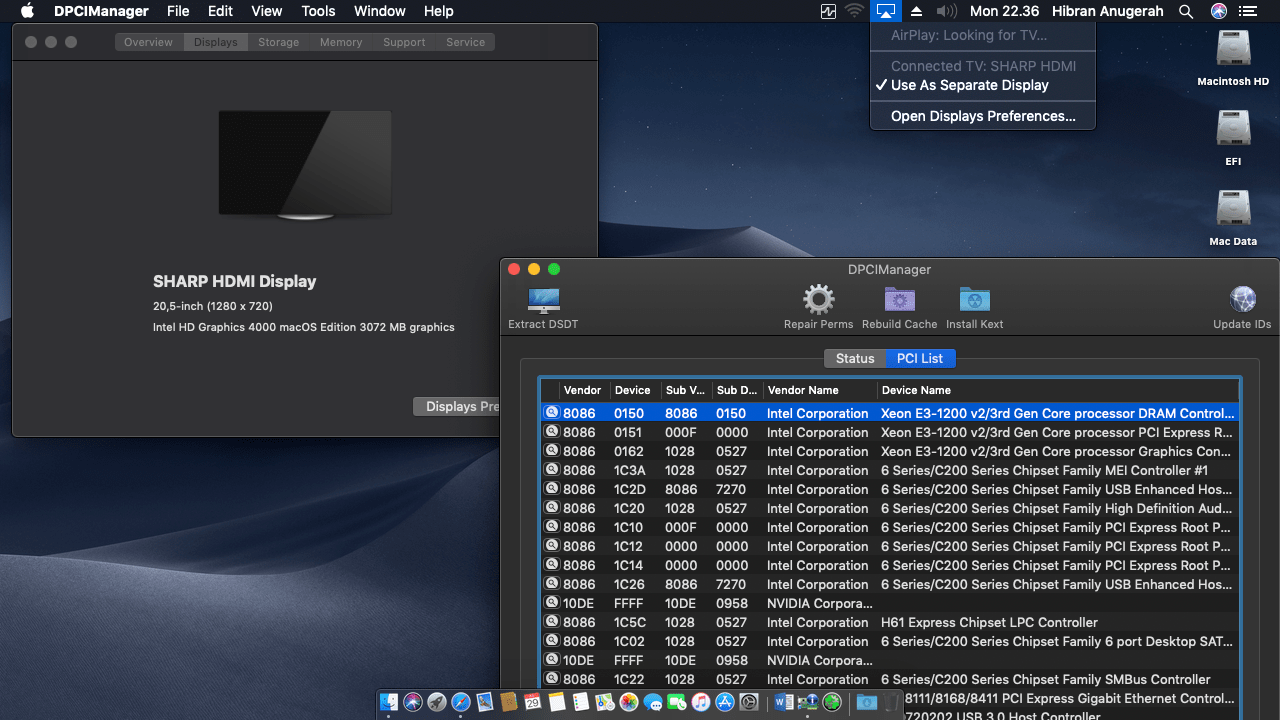The height and width of the screenshot is (720, 1280).
Task: Click the SHARP display thumbnail image
Action: tap(305, 163)
